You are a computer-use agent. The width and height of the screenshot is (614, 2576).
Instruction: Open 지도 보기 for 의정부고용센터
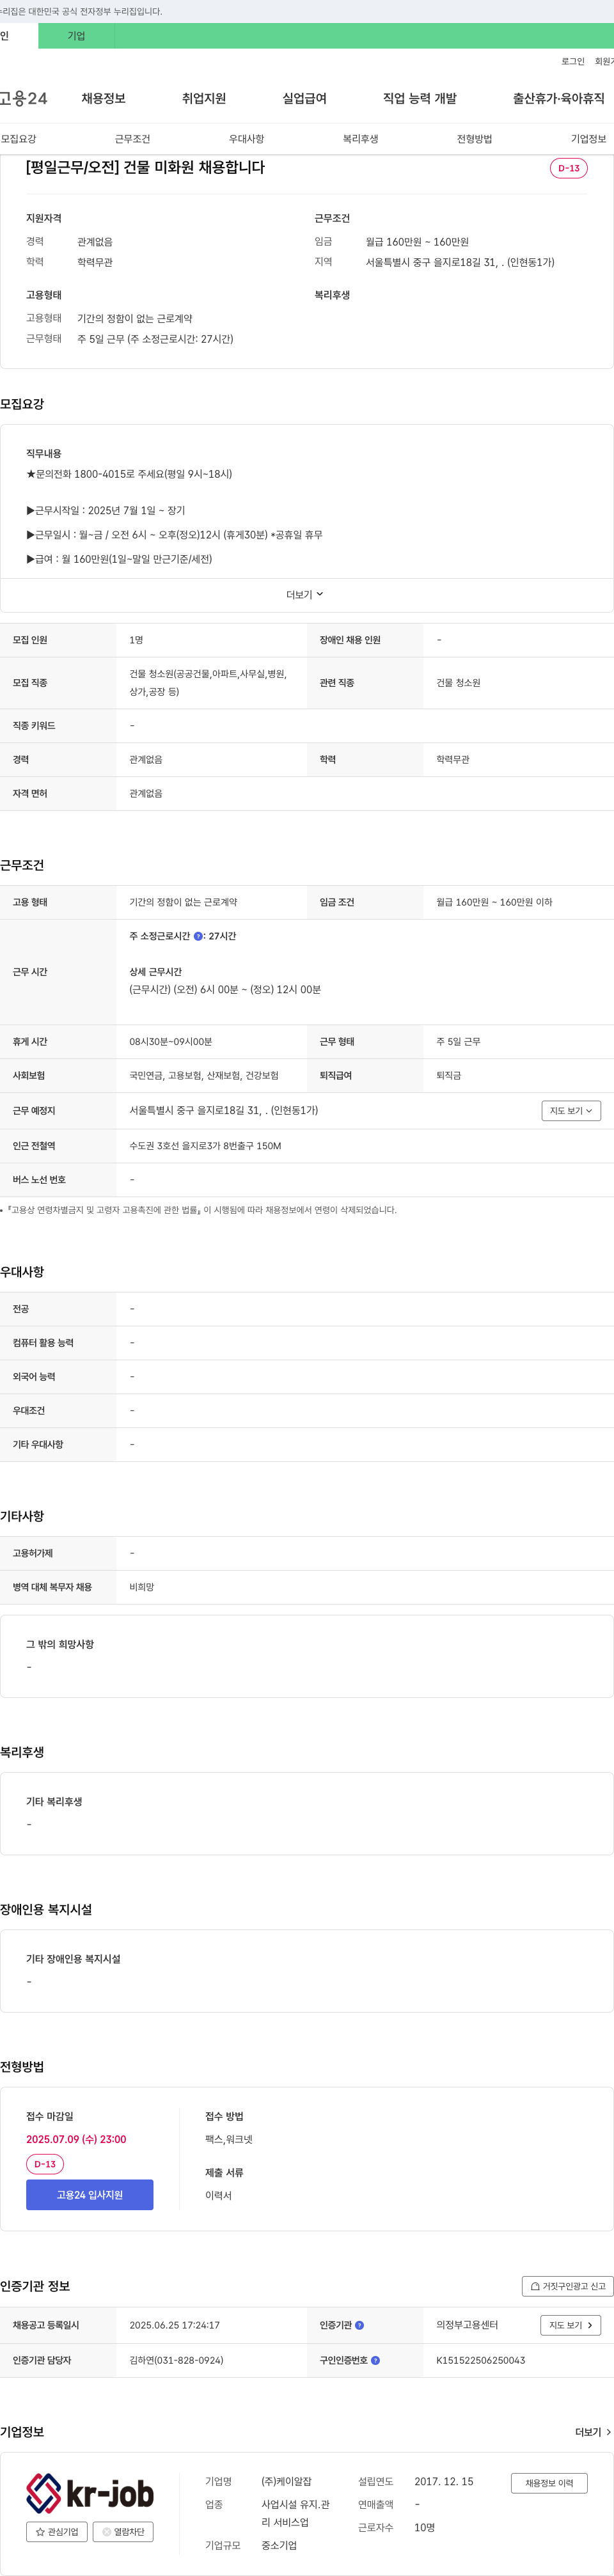point(571,2325)
